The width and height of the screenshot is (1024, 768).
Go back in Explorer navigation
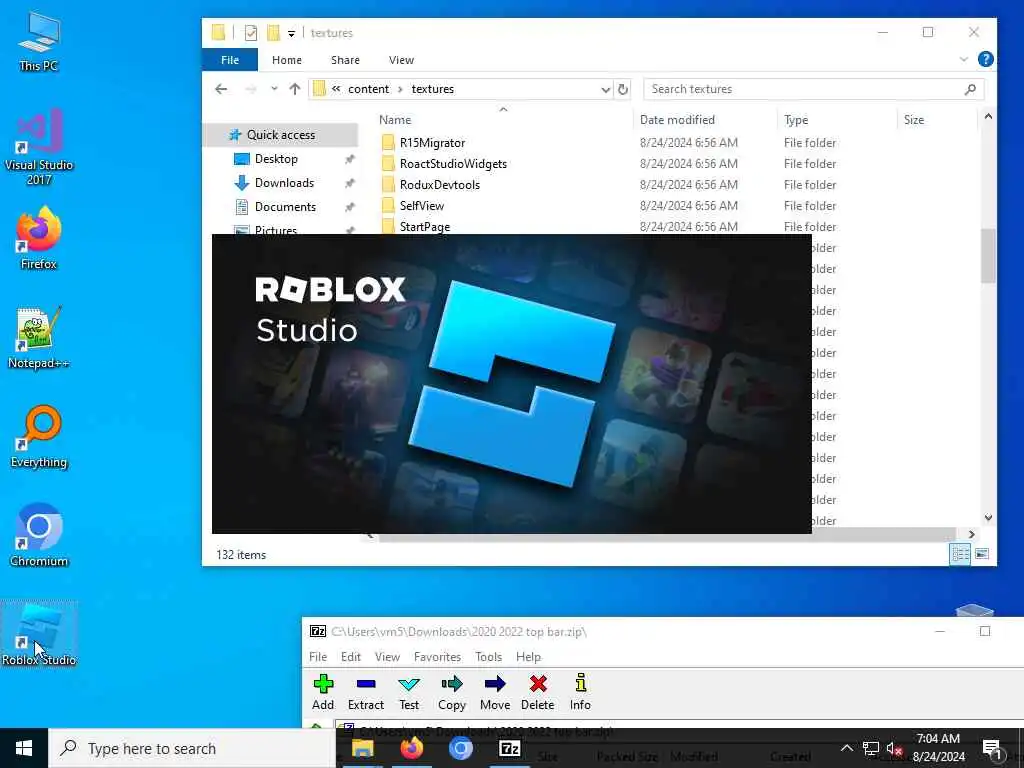221,89
